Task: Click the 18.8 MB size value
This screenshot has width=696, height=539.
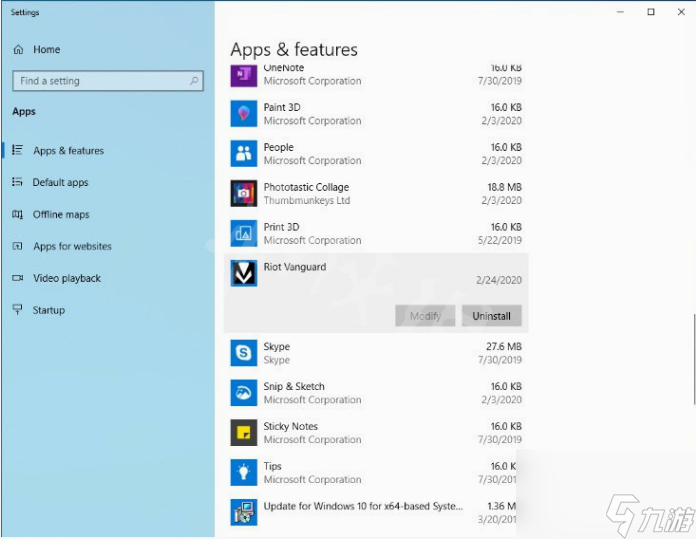Action: (505, 187)
